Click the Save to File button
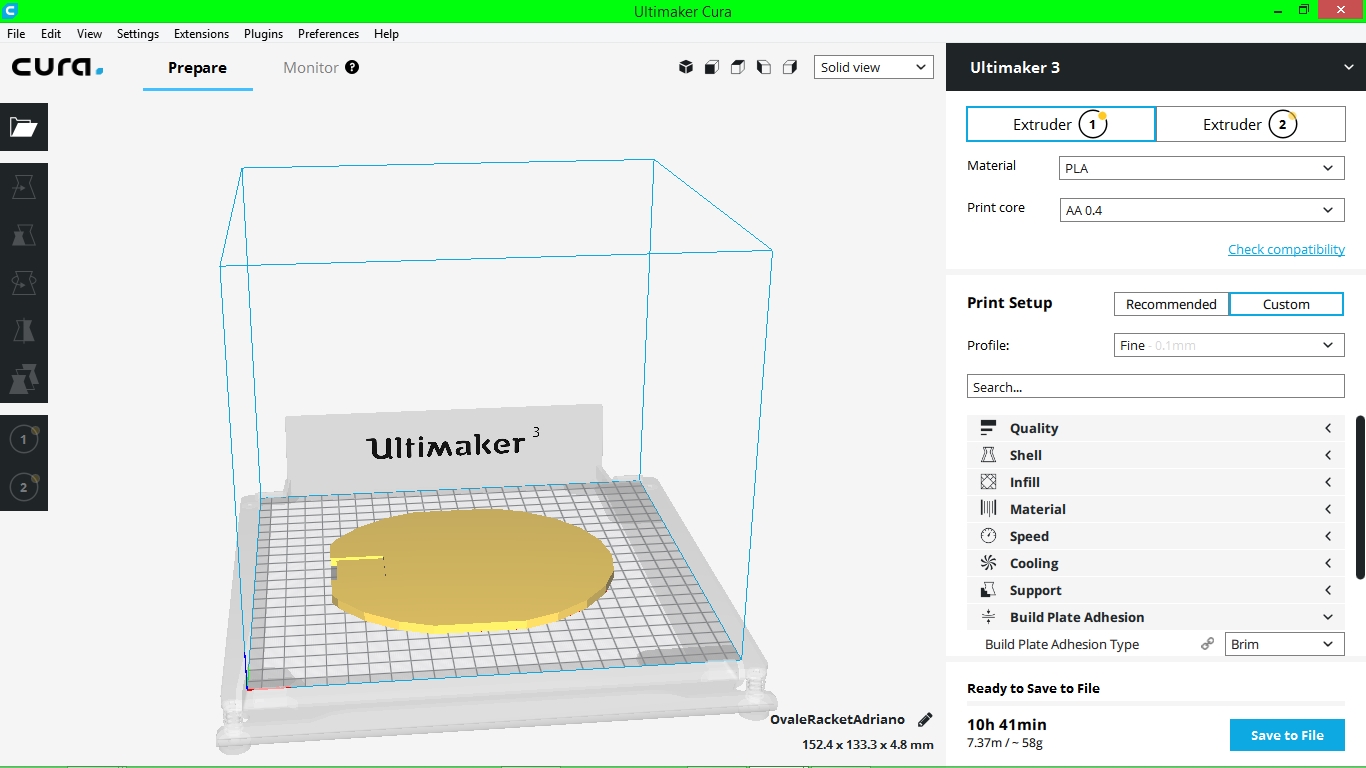This screenshot has height=768, width=1366. (1287, 735)
